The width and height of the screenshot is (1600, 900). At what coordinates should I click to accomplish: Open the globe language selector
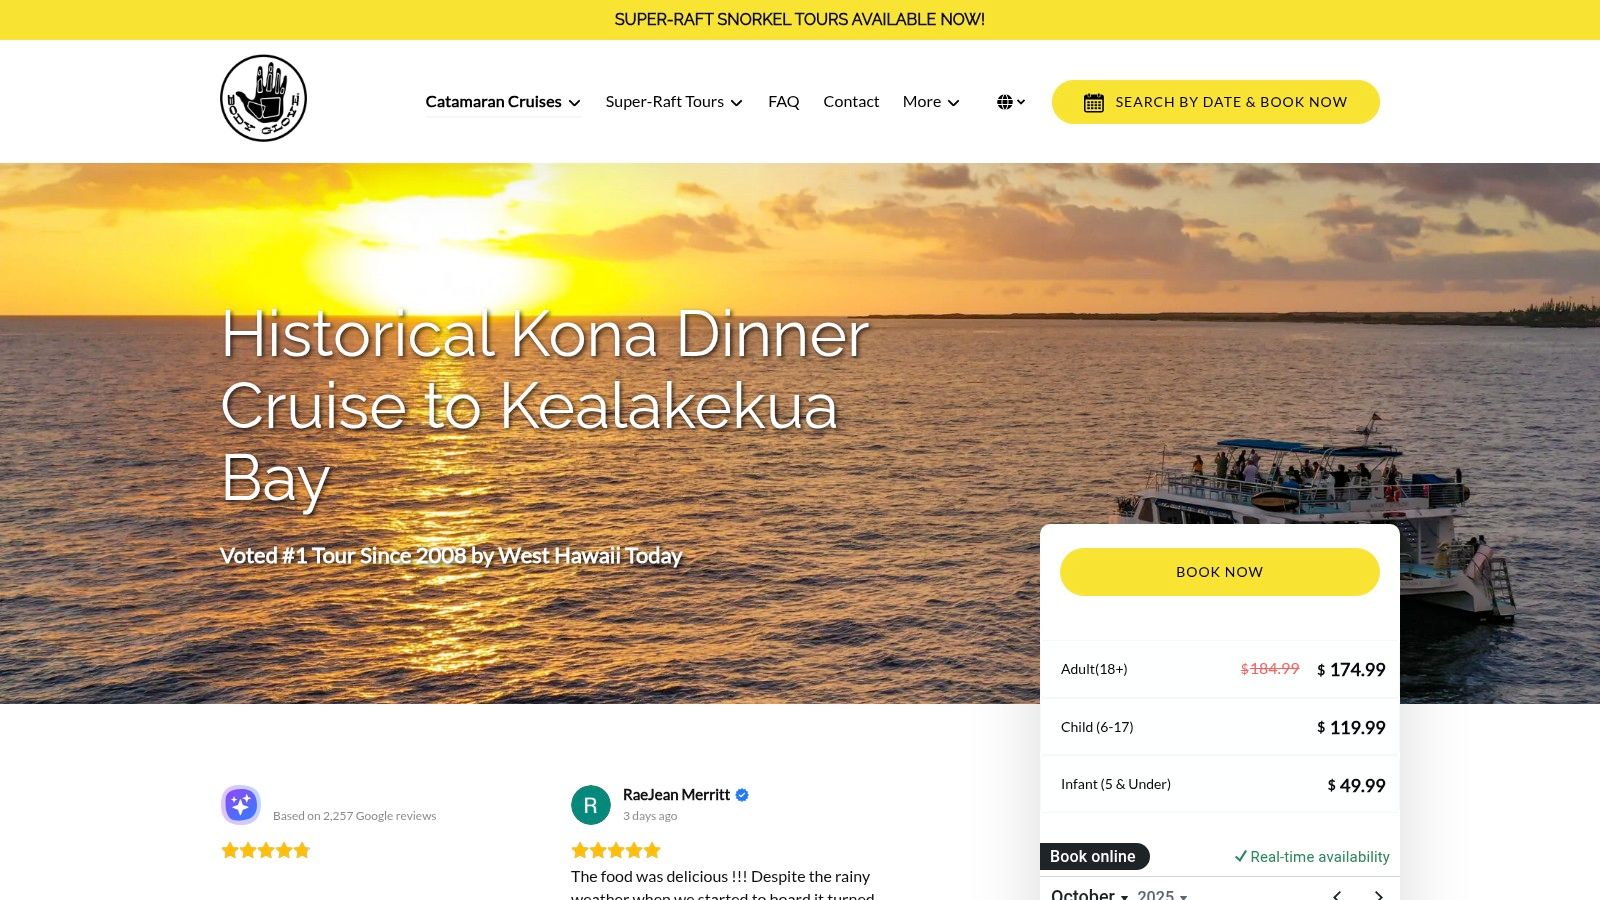point(1011,102)
